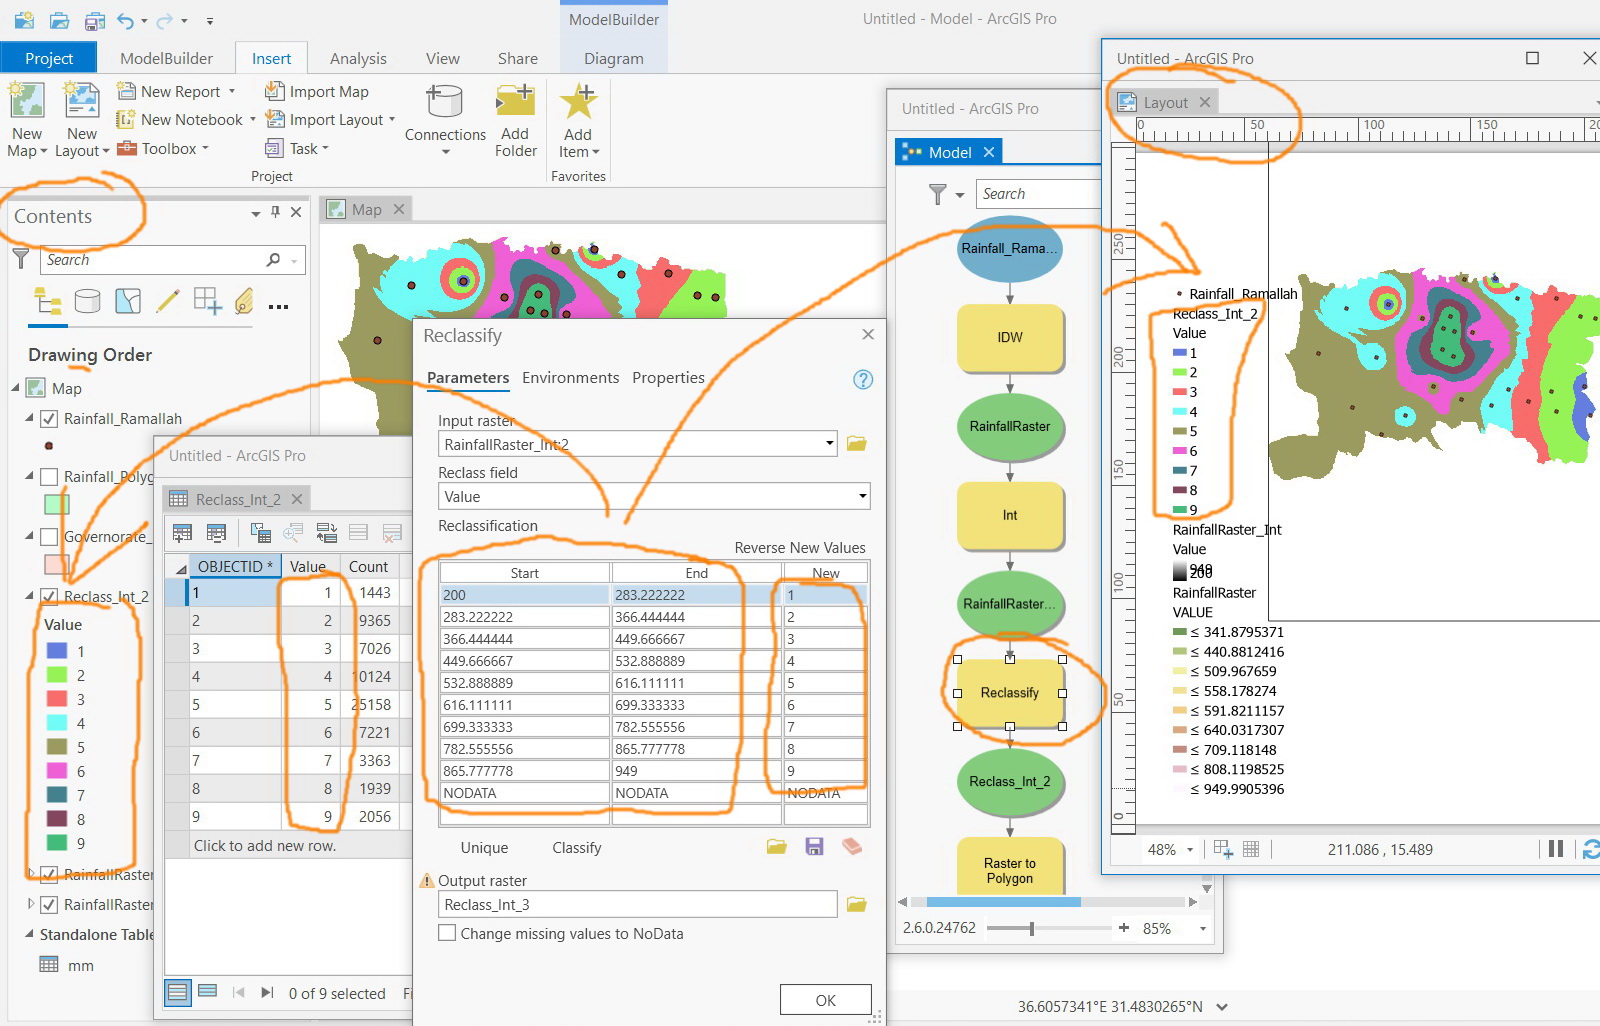Toggle grid display icon in Layout status bar
This screenshot has width=1600, height=1026.
(1251, 849)
